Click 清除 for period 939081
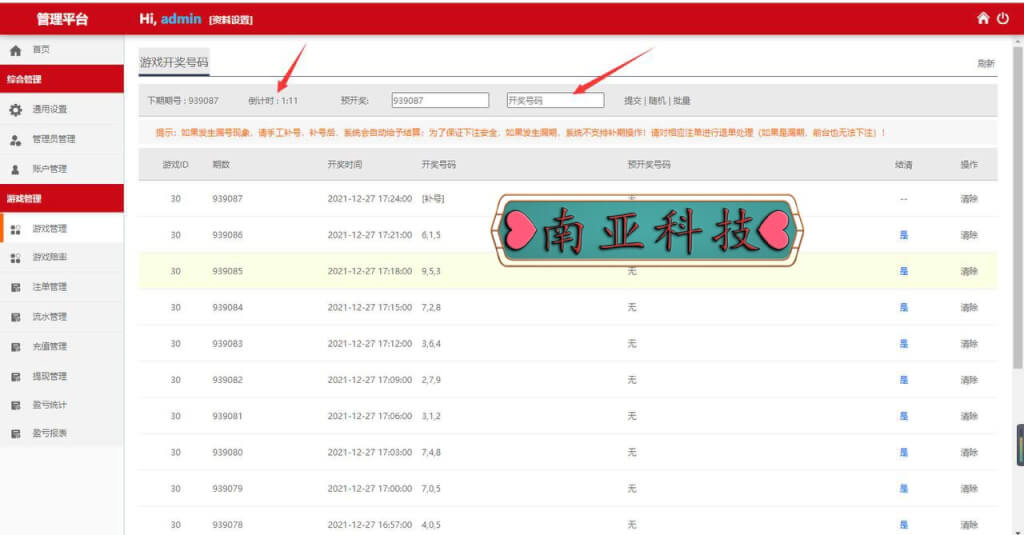The width and height of the screenshot is (1024, 535). pyautogui.click(x=969, y=416)
